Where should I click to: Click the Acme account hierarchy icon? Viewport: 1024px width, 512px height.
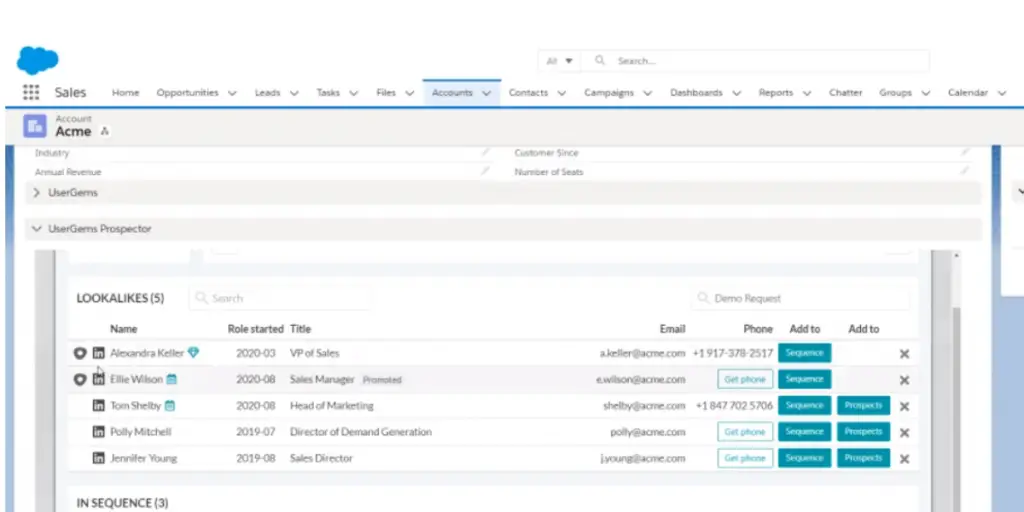(105, 132)
